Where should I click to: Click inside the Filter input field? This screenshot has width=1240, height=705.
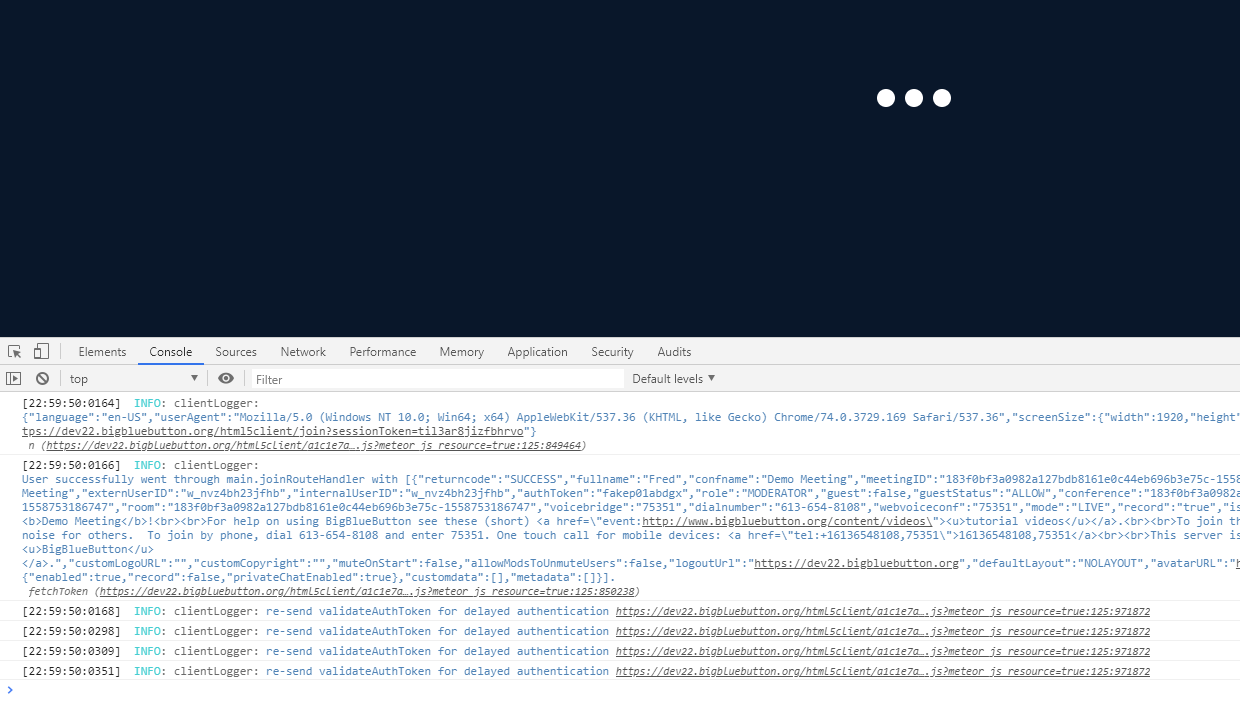435,378
